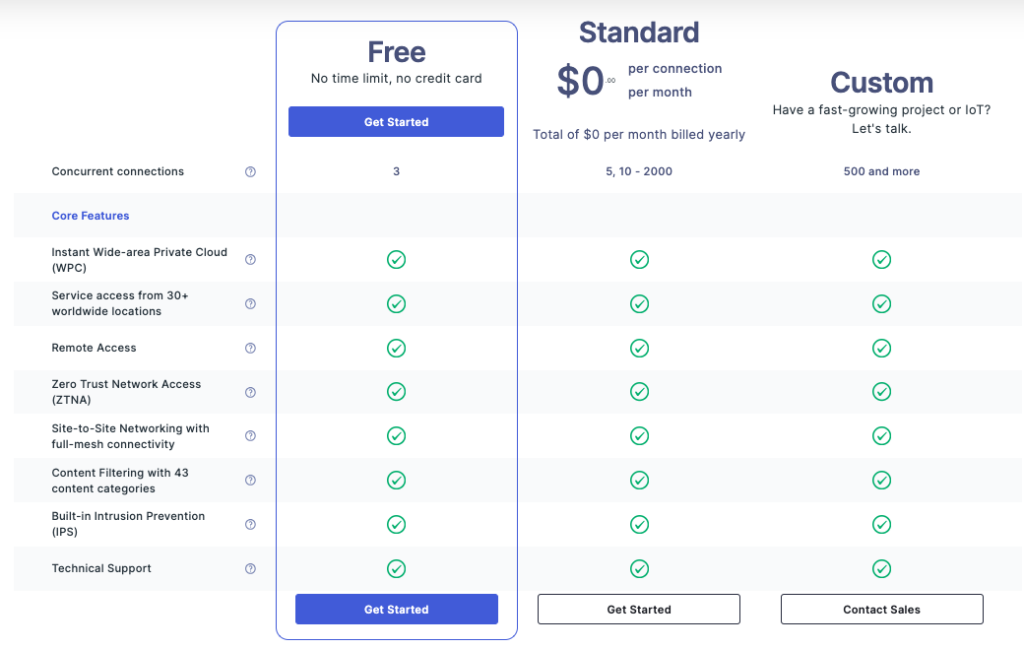Click help icon for Content Filtering

click(x=250, y=480)
